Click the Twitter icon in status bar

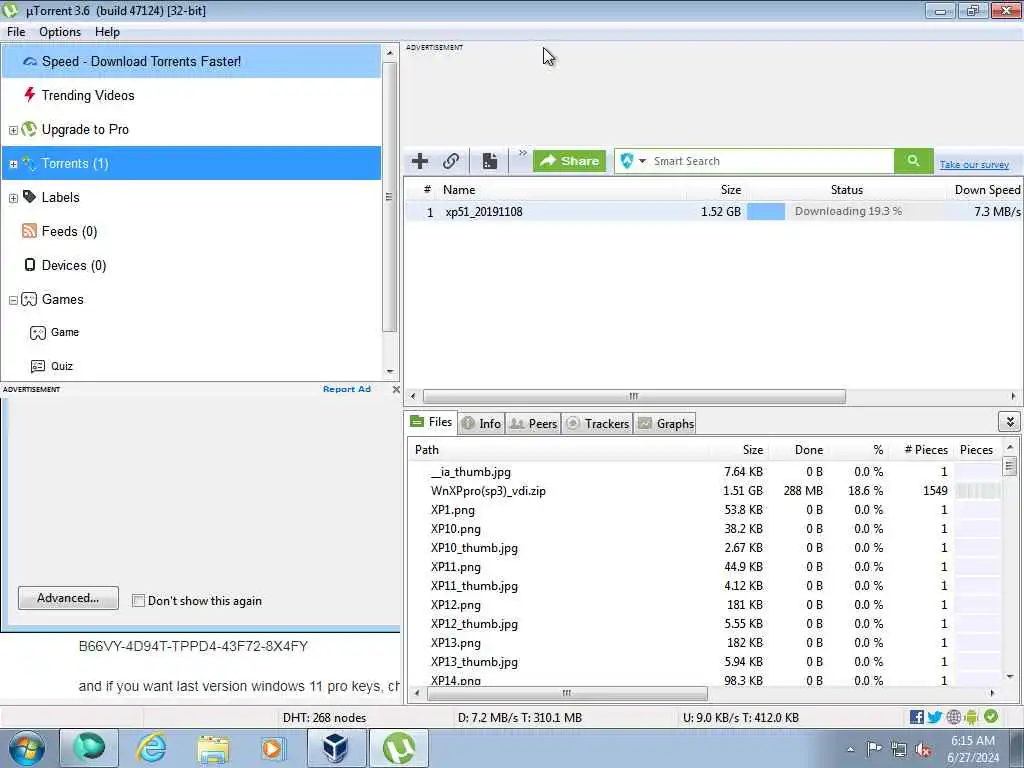tap(935, 717)
